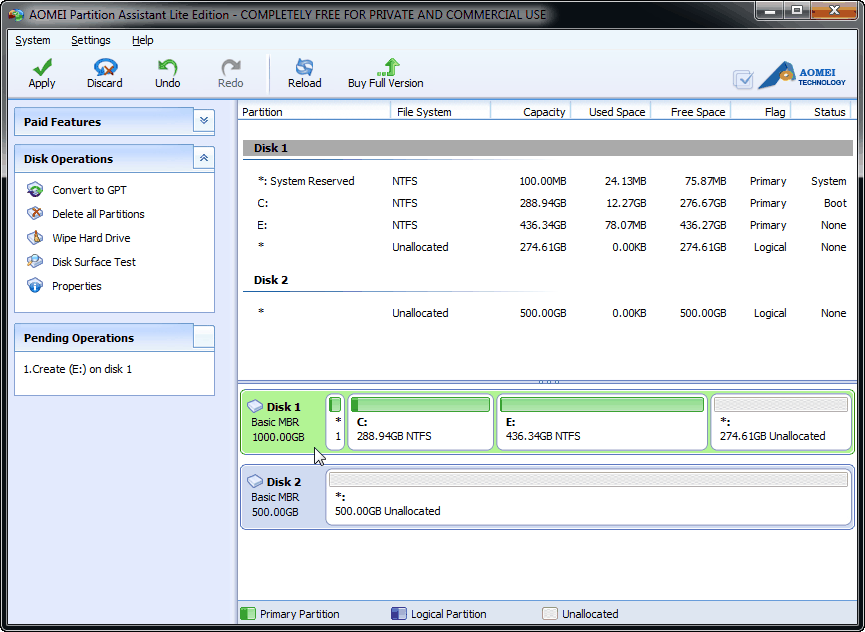Click the AOMEI Technology logo

point(802,76)
